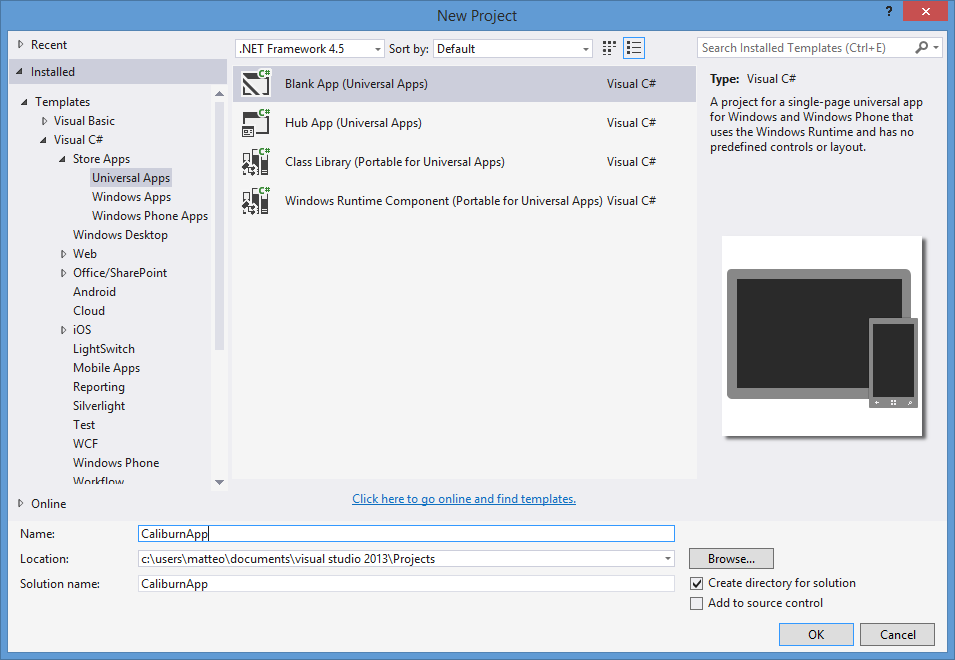Collapse the Templates tree node
955x660 pixels.
(24, 102)
